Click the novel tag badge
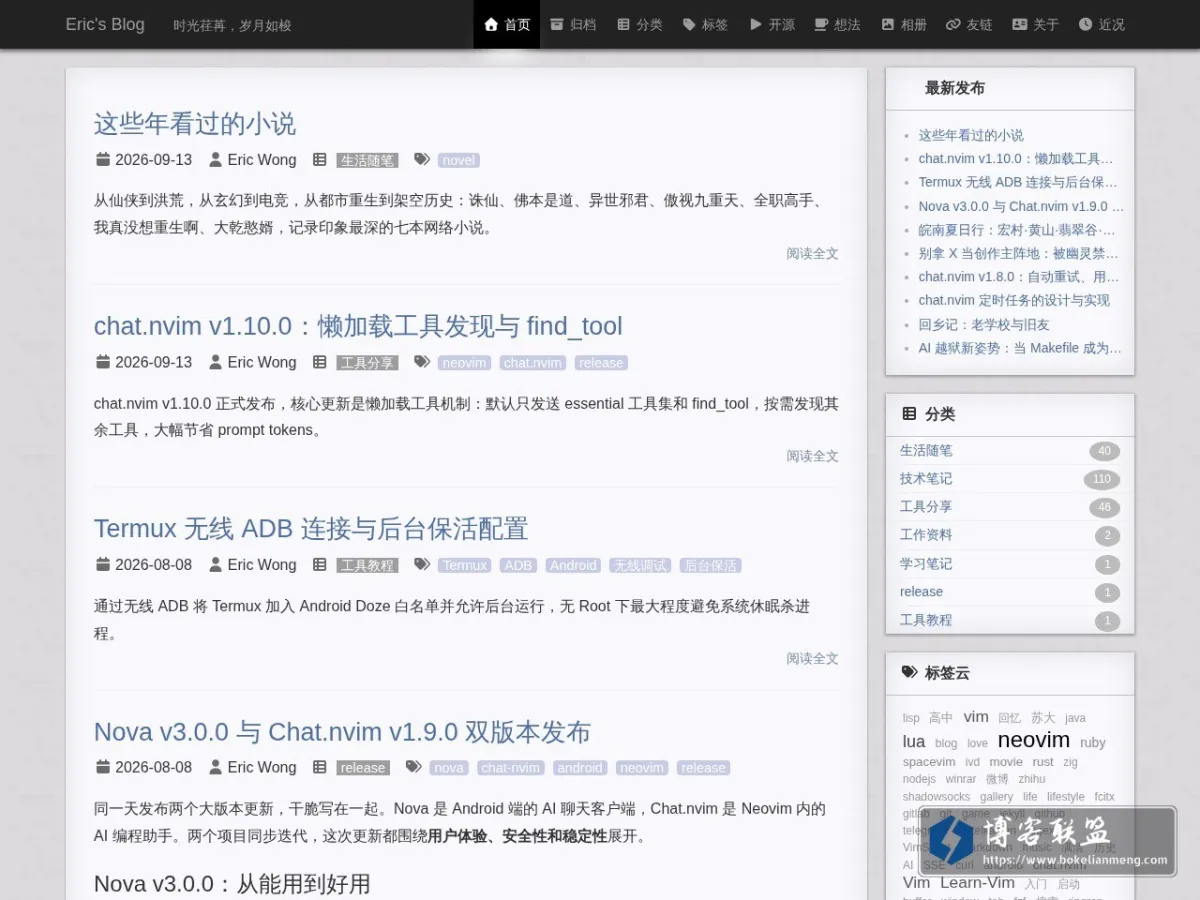This screenshot has height=900, width=1200. pyautogui.click(x=459, y=160)
